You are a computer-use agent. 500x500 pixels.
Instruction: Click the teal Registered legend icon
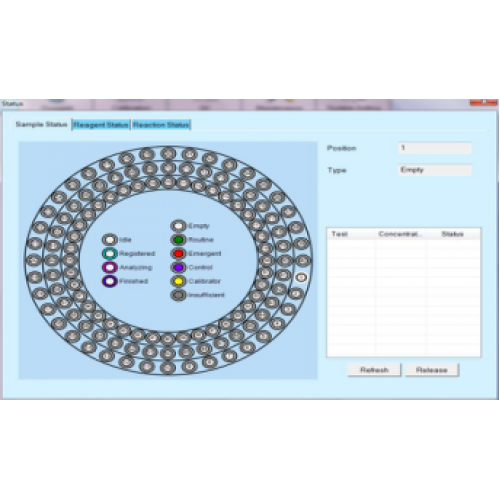click(110, 254)
